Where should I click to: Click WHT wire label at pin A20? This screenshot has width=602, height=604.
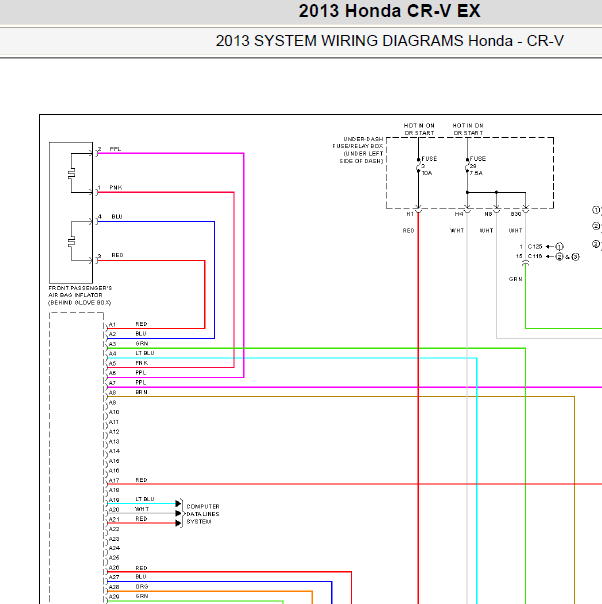tap(142, 509)
